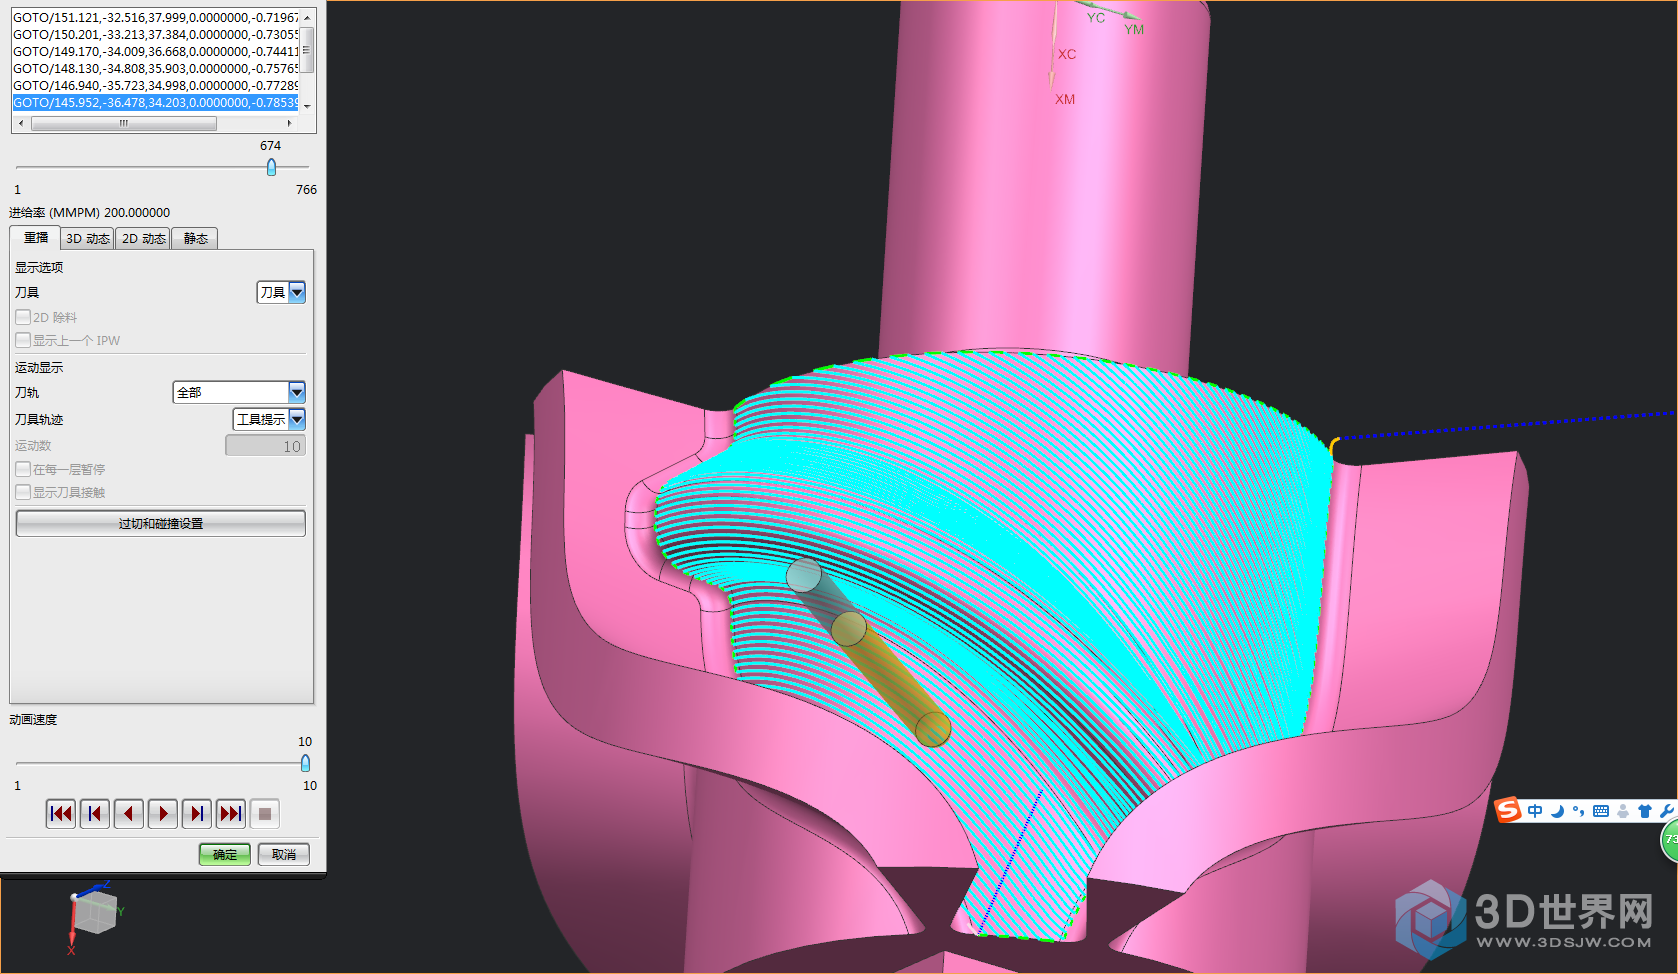1678x974 pixels.
Task: Click the yellow cylindrical tool in viewport
Action: pyautogui.click(x=890, y=680)
